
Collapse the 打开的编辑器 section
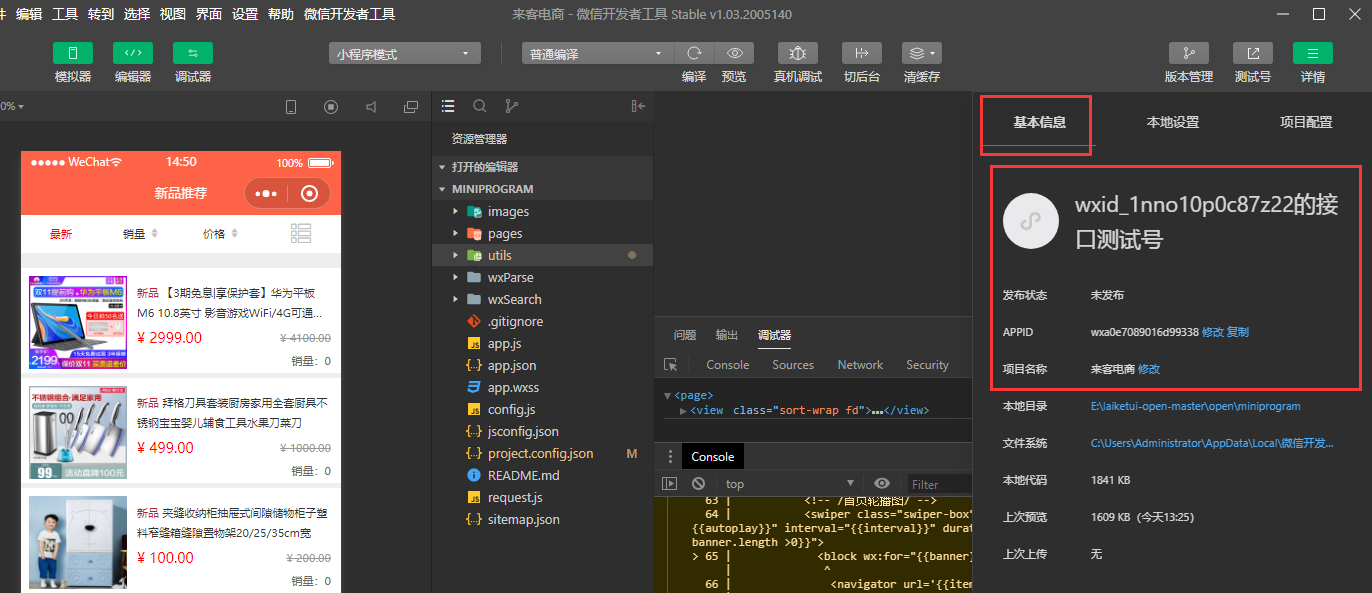[x=542, y=167]
